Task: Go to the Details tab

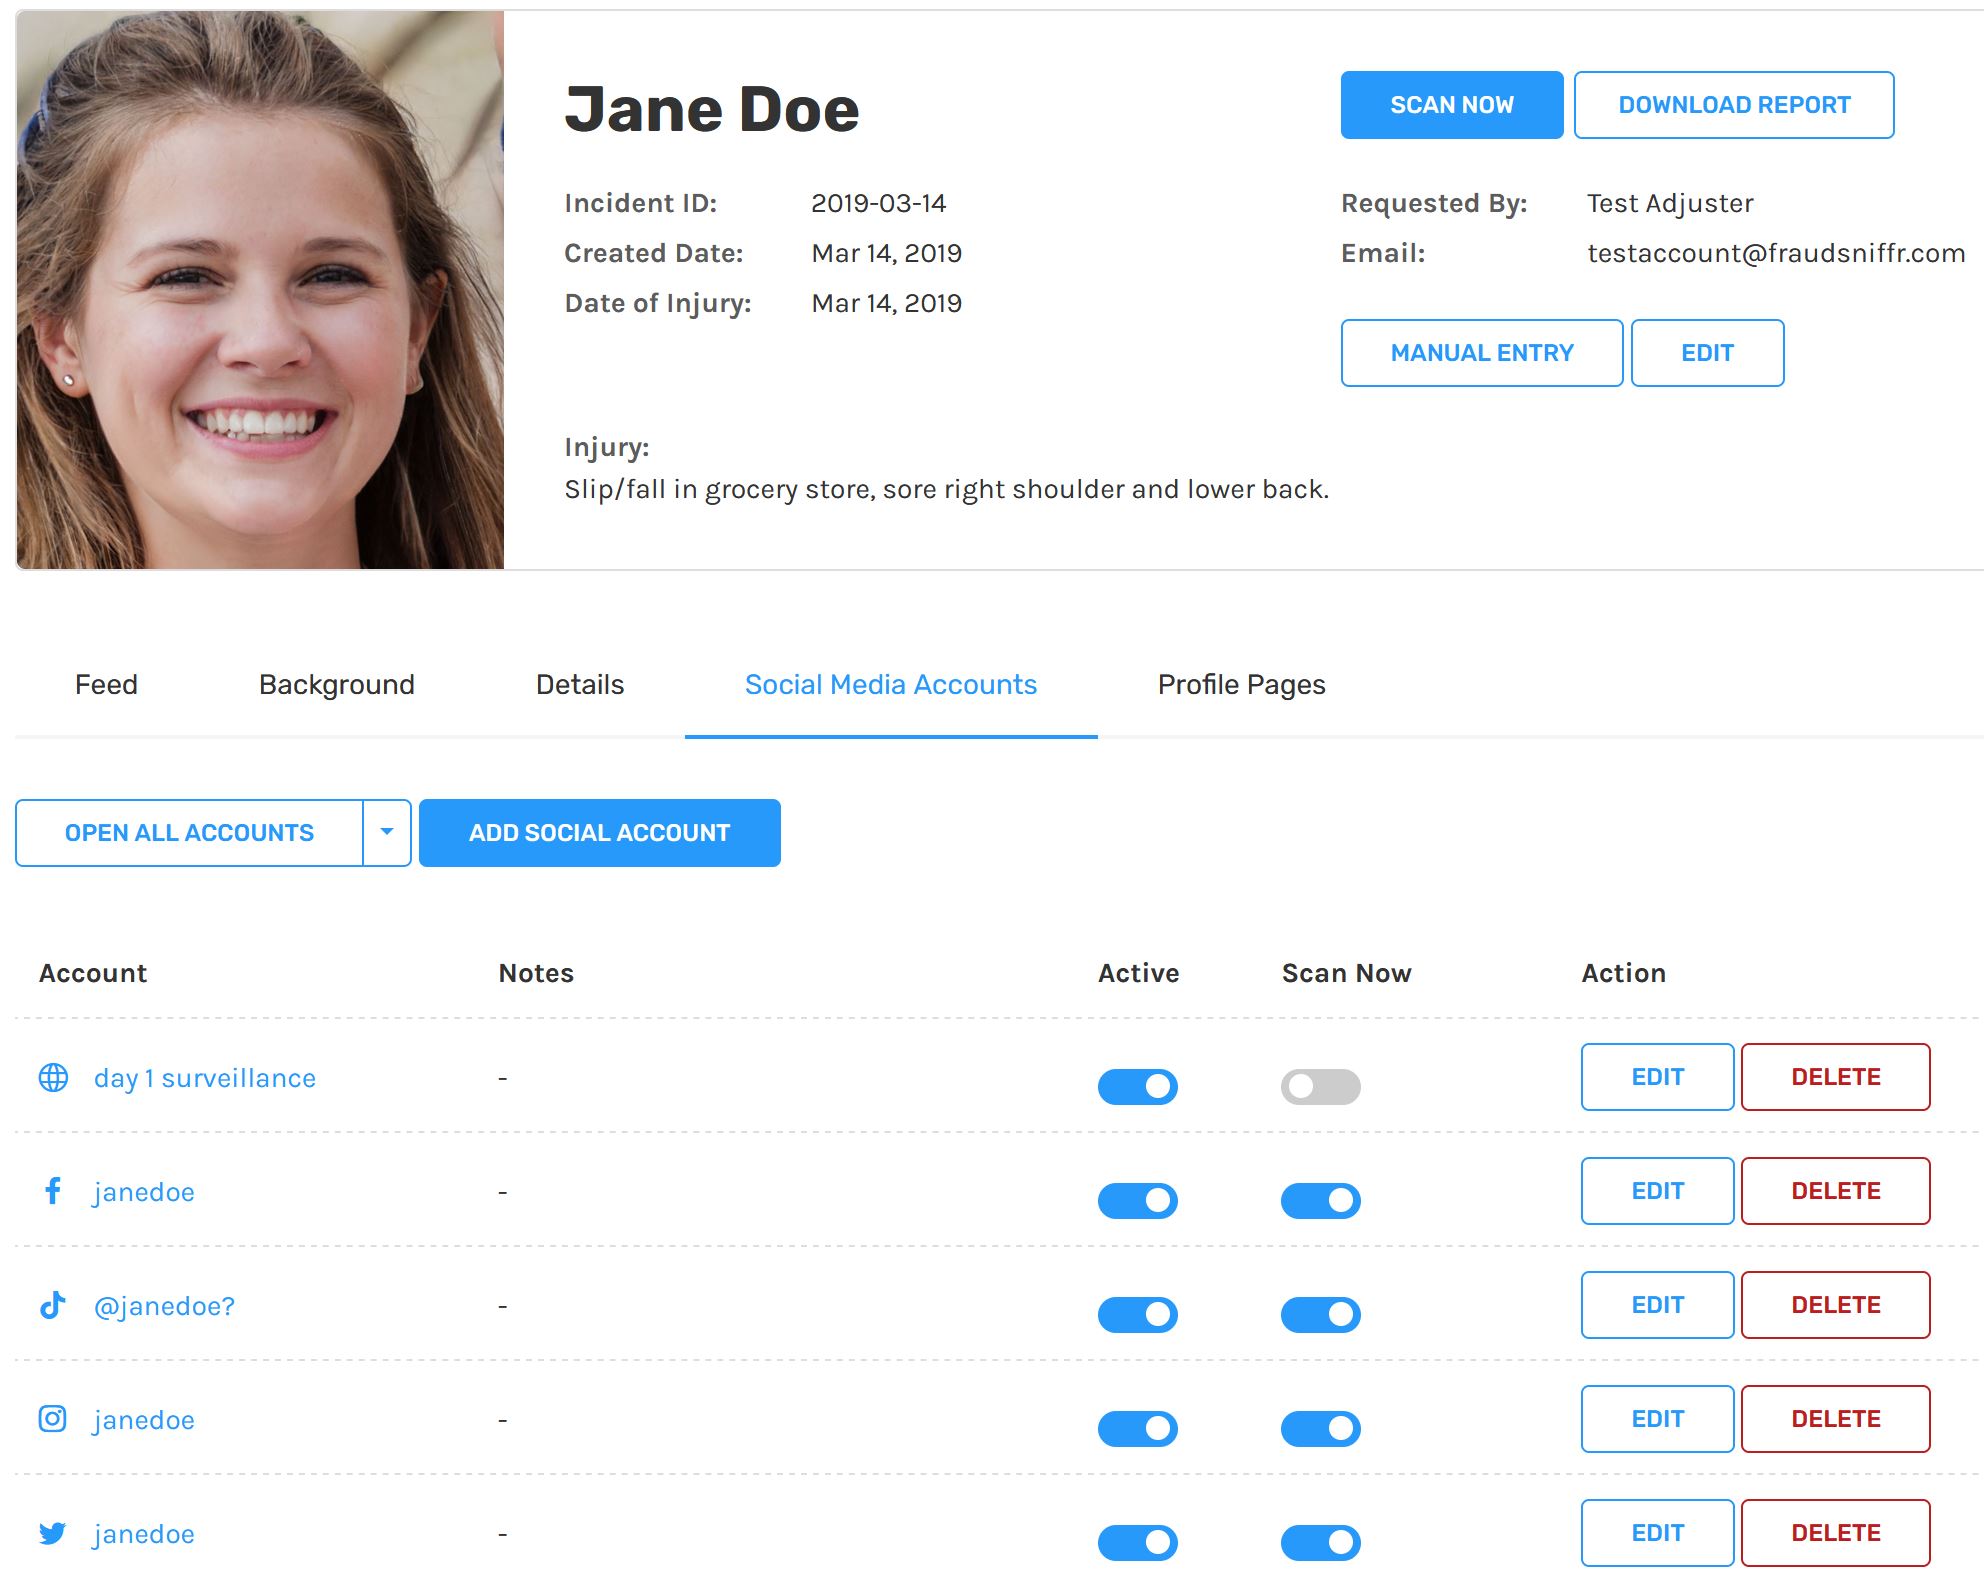Action: point(580,684)
